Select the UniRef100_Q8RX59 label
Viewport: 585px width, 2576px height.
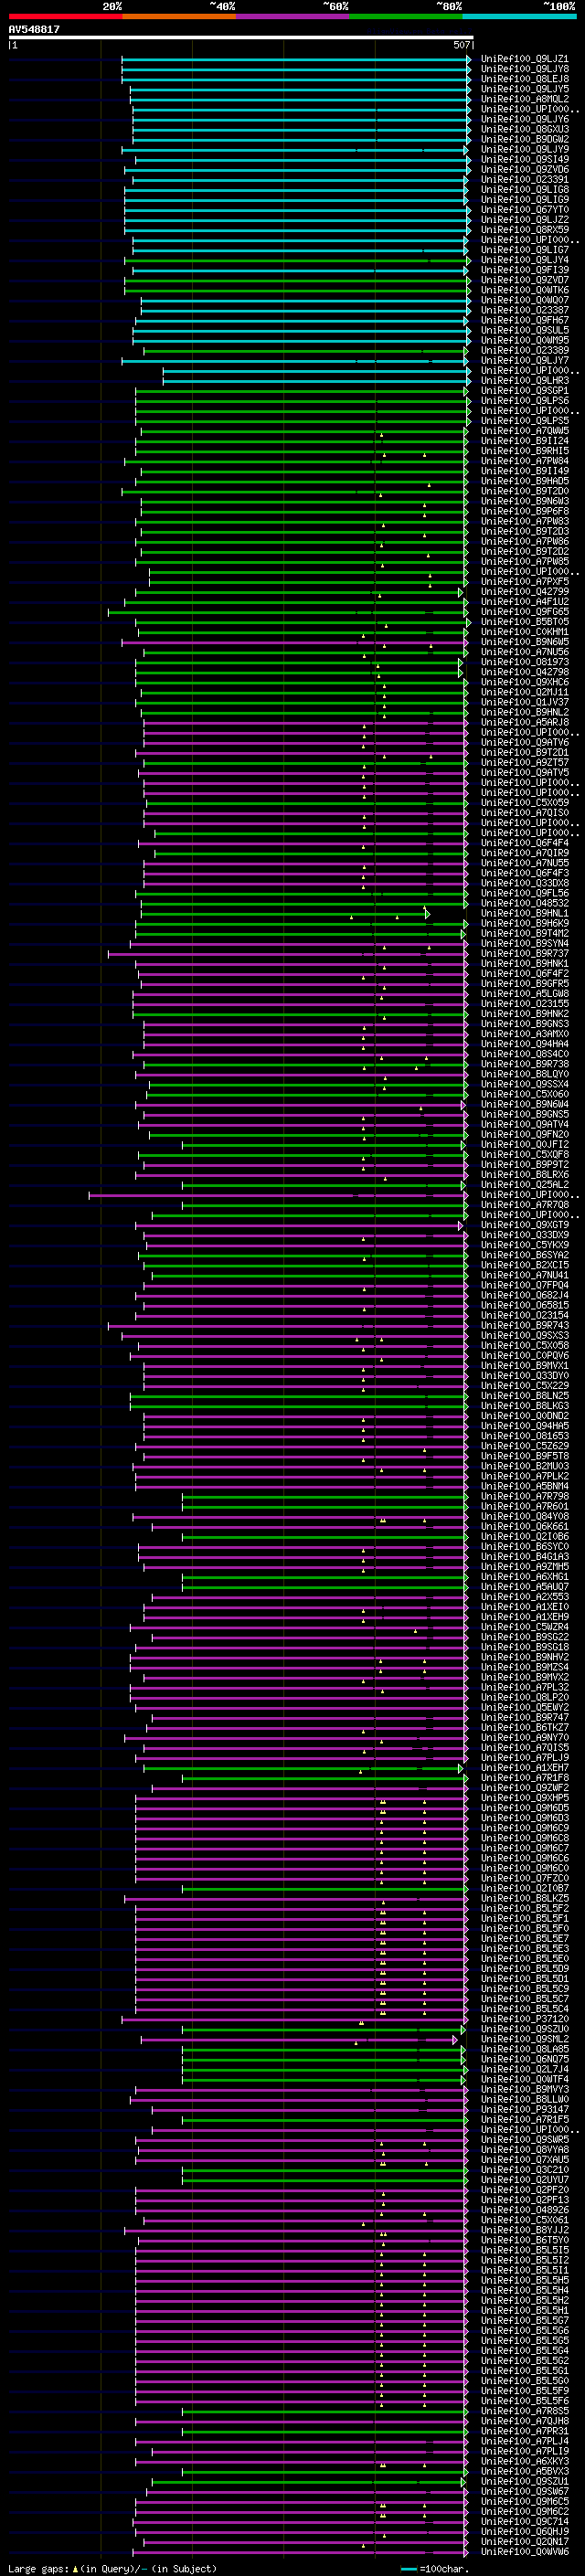[525, 230]
